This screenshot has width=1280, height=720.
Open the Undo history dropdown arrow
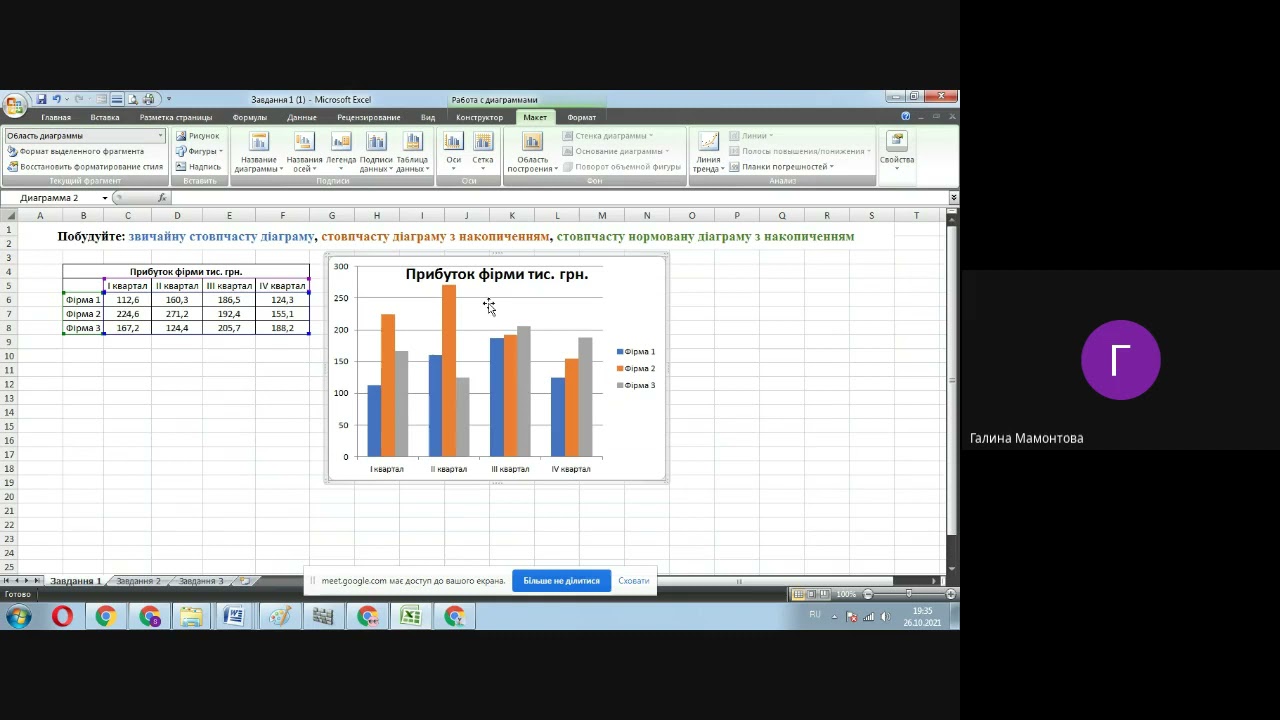[67, 100]
